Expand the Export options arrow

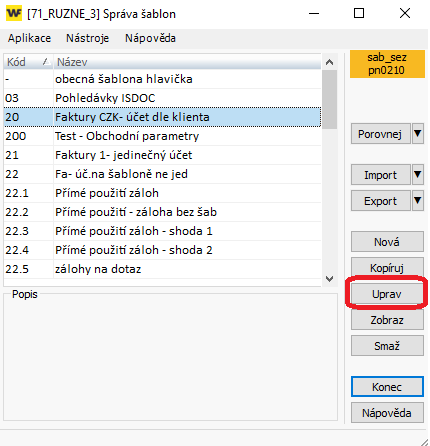pos(418,200)
